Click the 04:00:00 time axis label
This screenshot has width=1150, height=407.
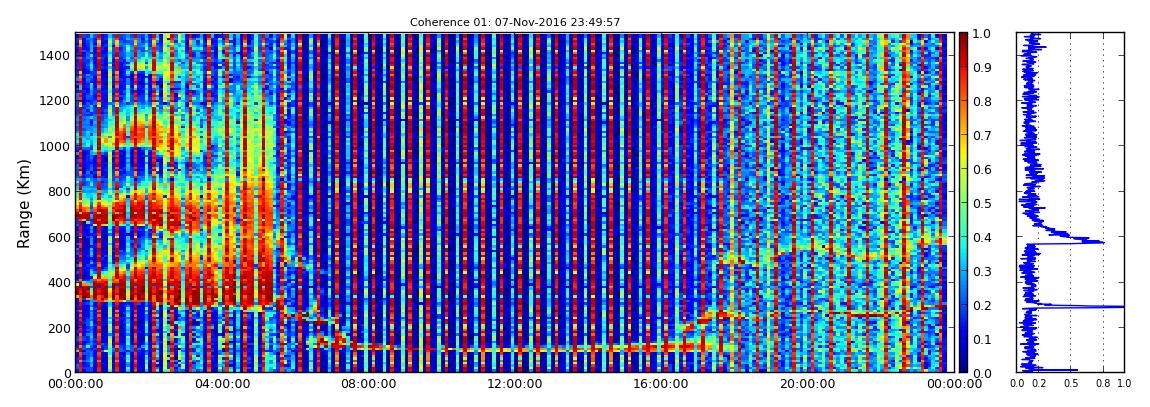tap(221, 385)
